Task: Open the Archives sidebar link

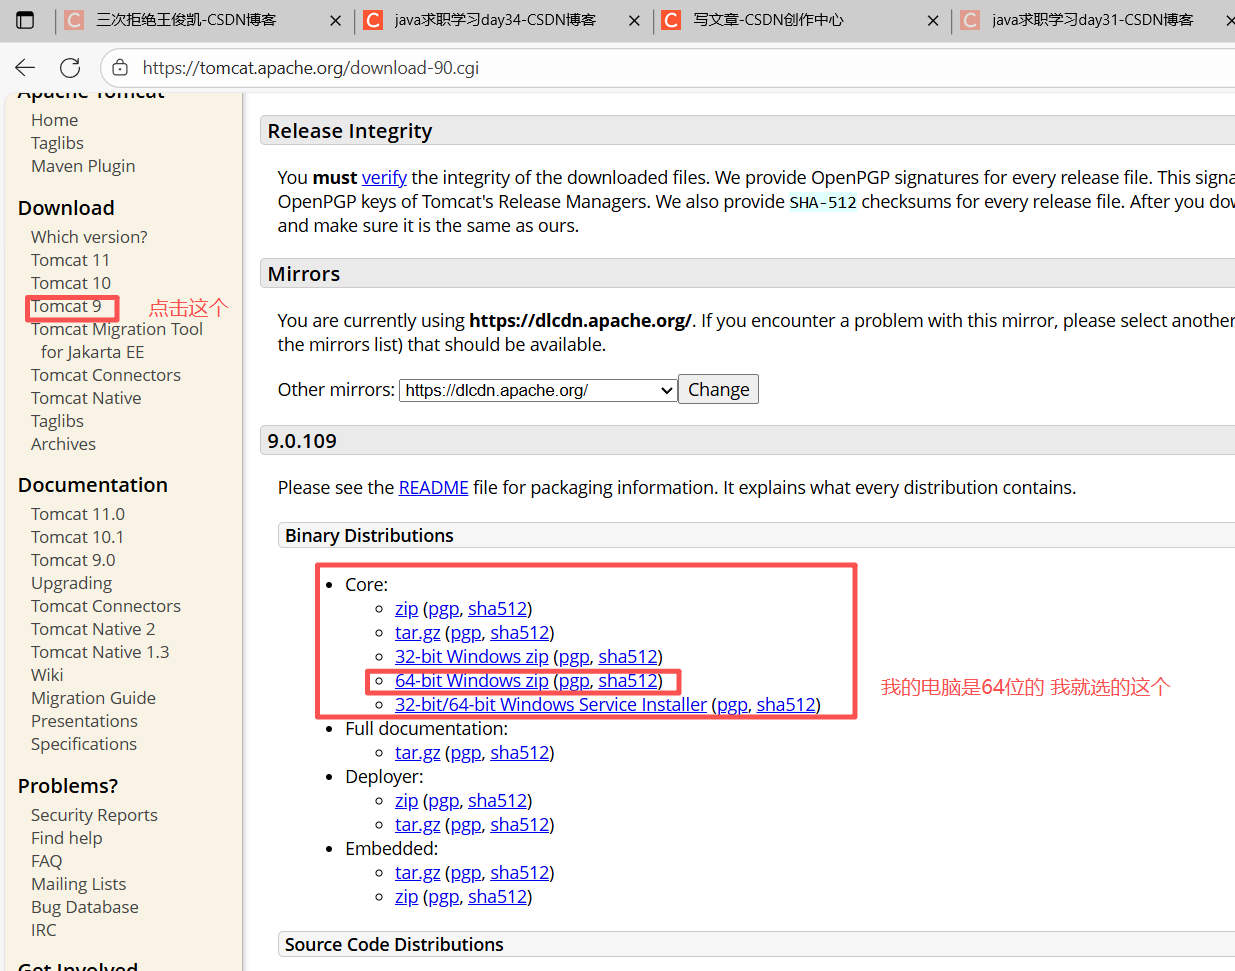Action: click(x=63, y=444)
